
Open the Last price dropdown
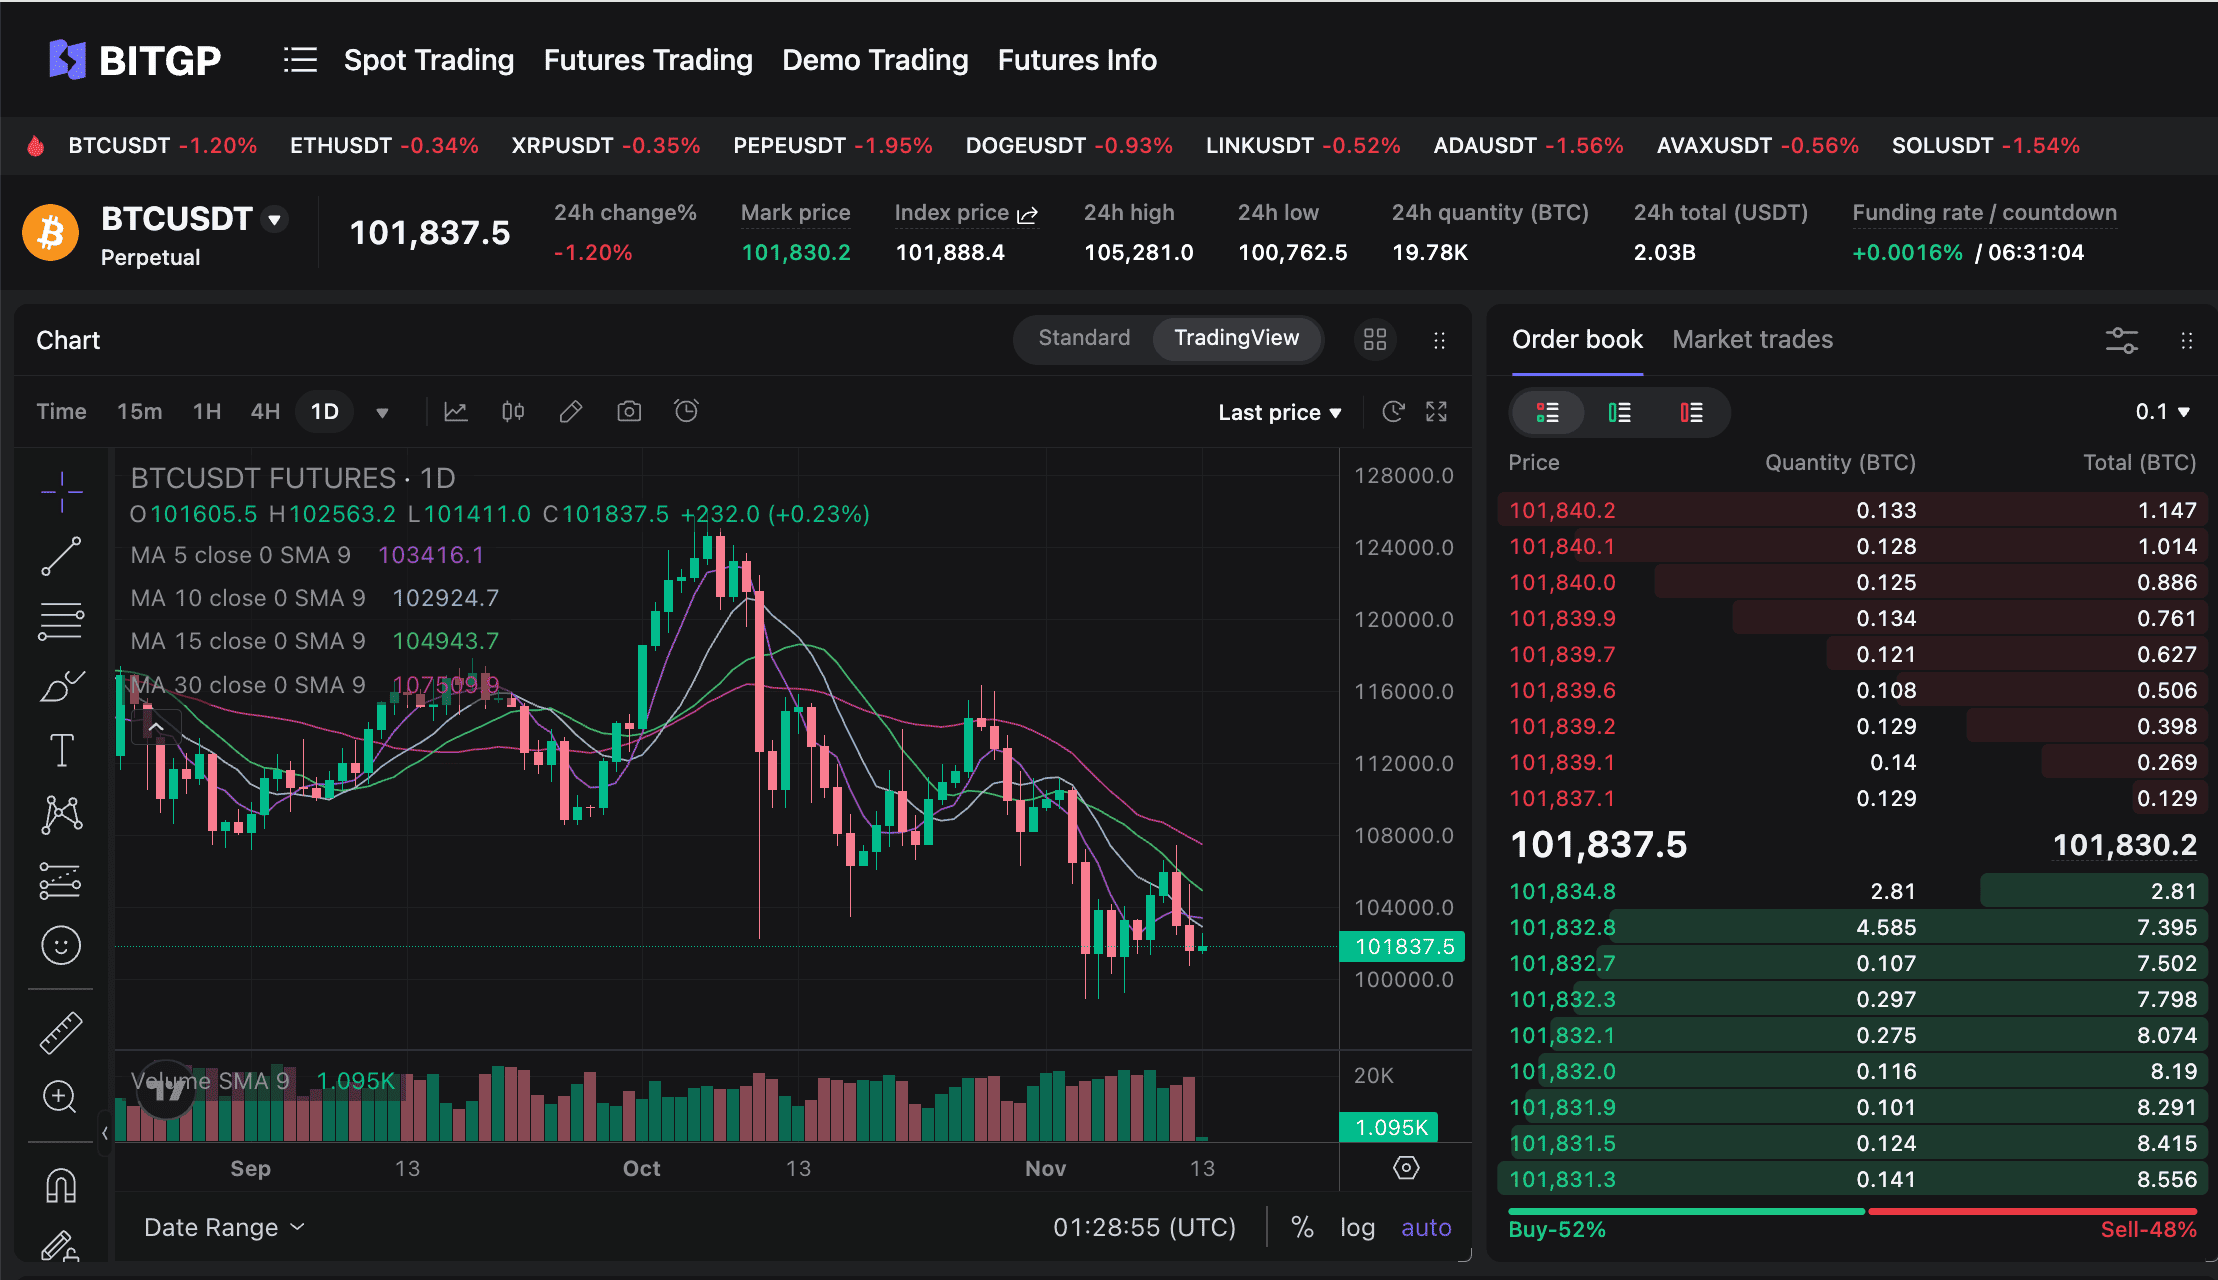pos(1280,411)
